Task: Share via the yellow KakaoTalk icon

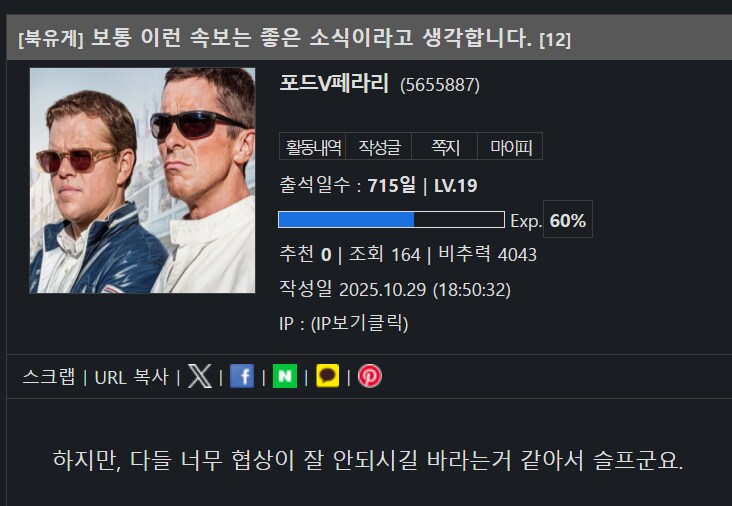Action: 328,376
